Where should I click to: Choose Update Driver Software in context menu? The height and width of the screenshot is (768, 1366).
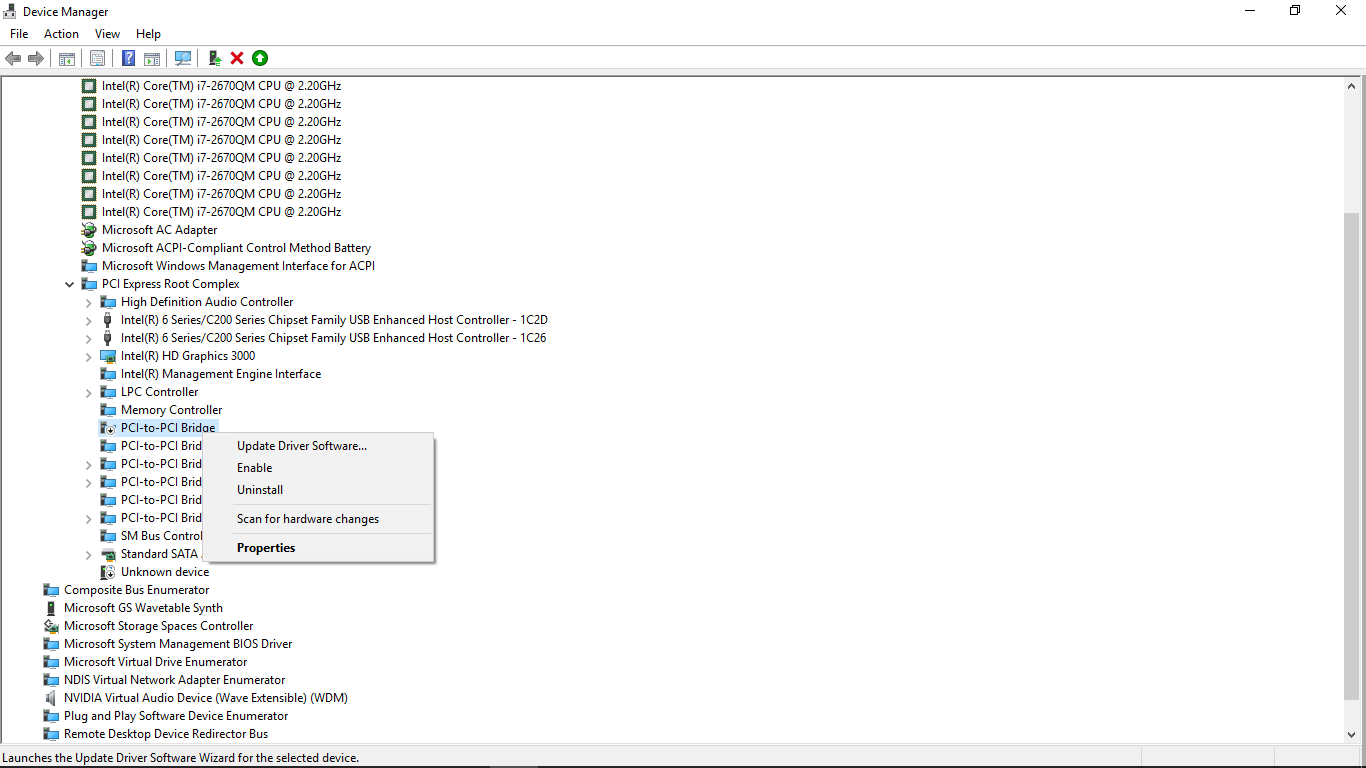tap(301, 446)
